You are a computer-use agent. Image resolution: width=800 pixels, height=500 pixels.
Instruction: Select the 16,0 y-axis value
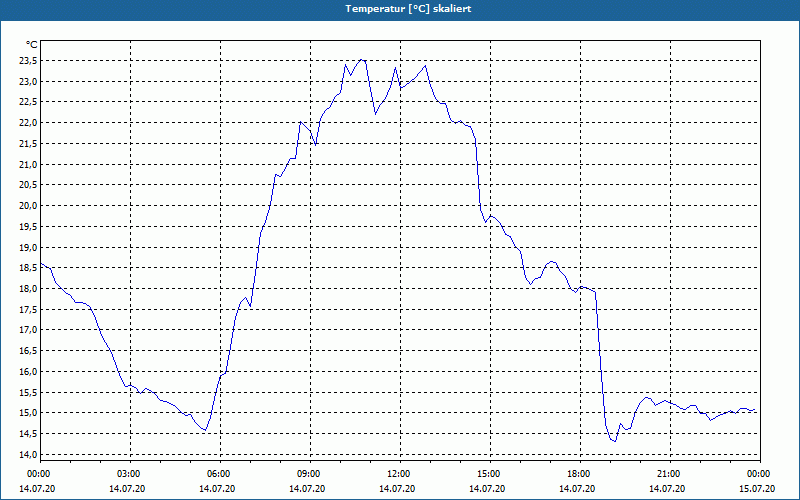tap(28, 372)
